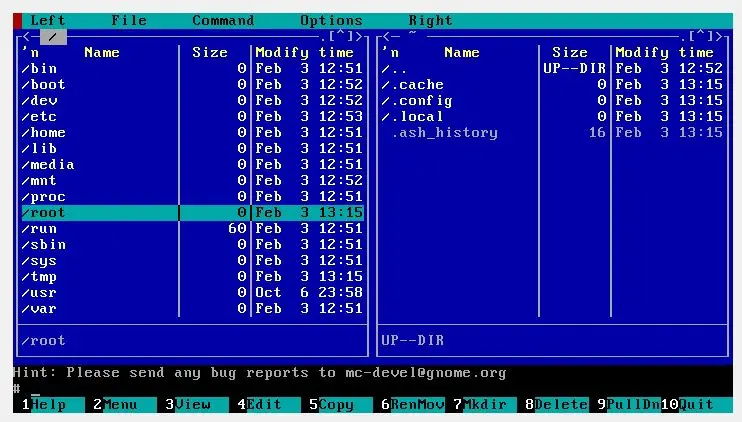Image resolution: width=742 pixels, height=422 pixels.
Task: Click the left panel 'n sort indicator
Action: 30,52
